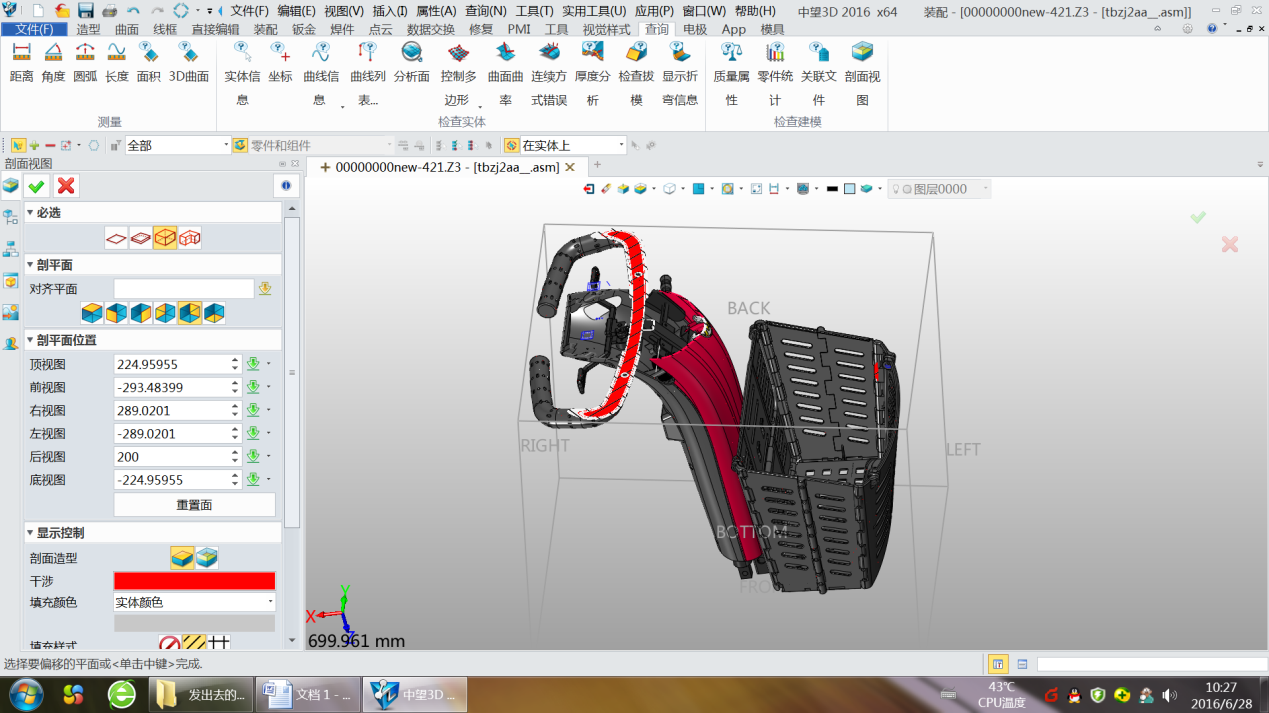Viewport: 1269px width, 713px height.
Task: Collapse the 剖平面位置 section
Action: click(30, 340)
